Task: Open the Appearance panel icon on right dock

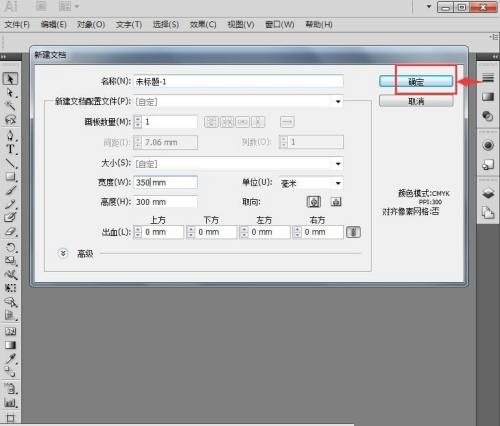Action: [x=488, y=145]
